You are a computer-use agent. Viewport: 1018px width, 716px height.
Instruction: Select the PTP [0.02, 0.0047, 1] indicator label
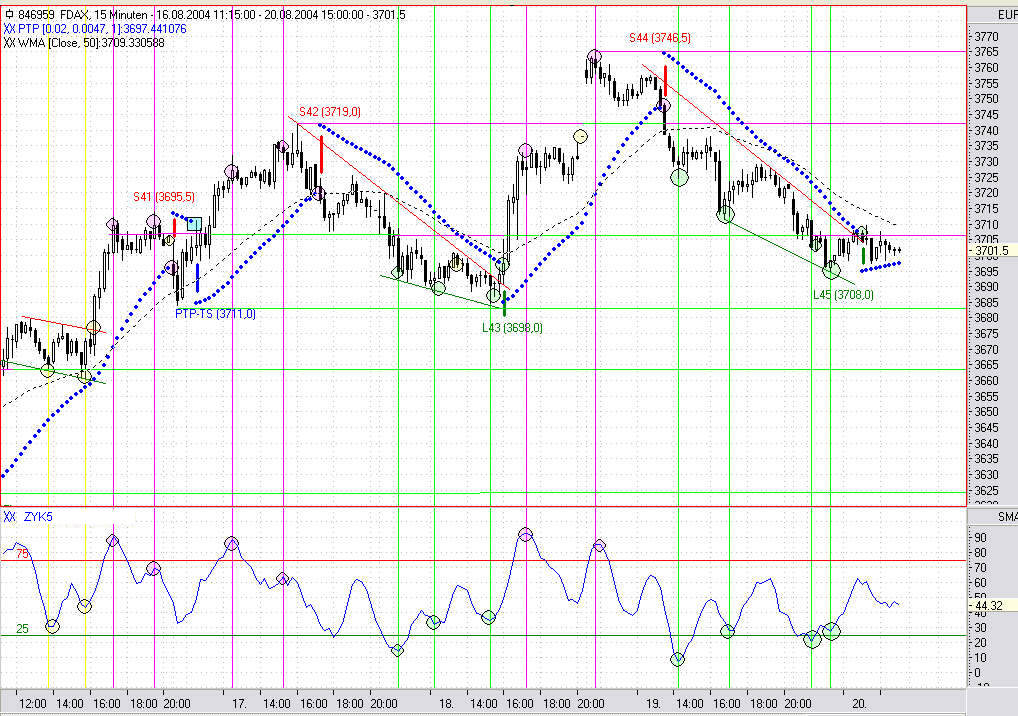click(x=102, y=29)
